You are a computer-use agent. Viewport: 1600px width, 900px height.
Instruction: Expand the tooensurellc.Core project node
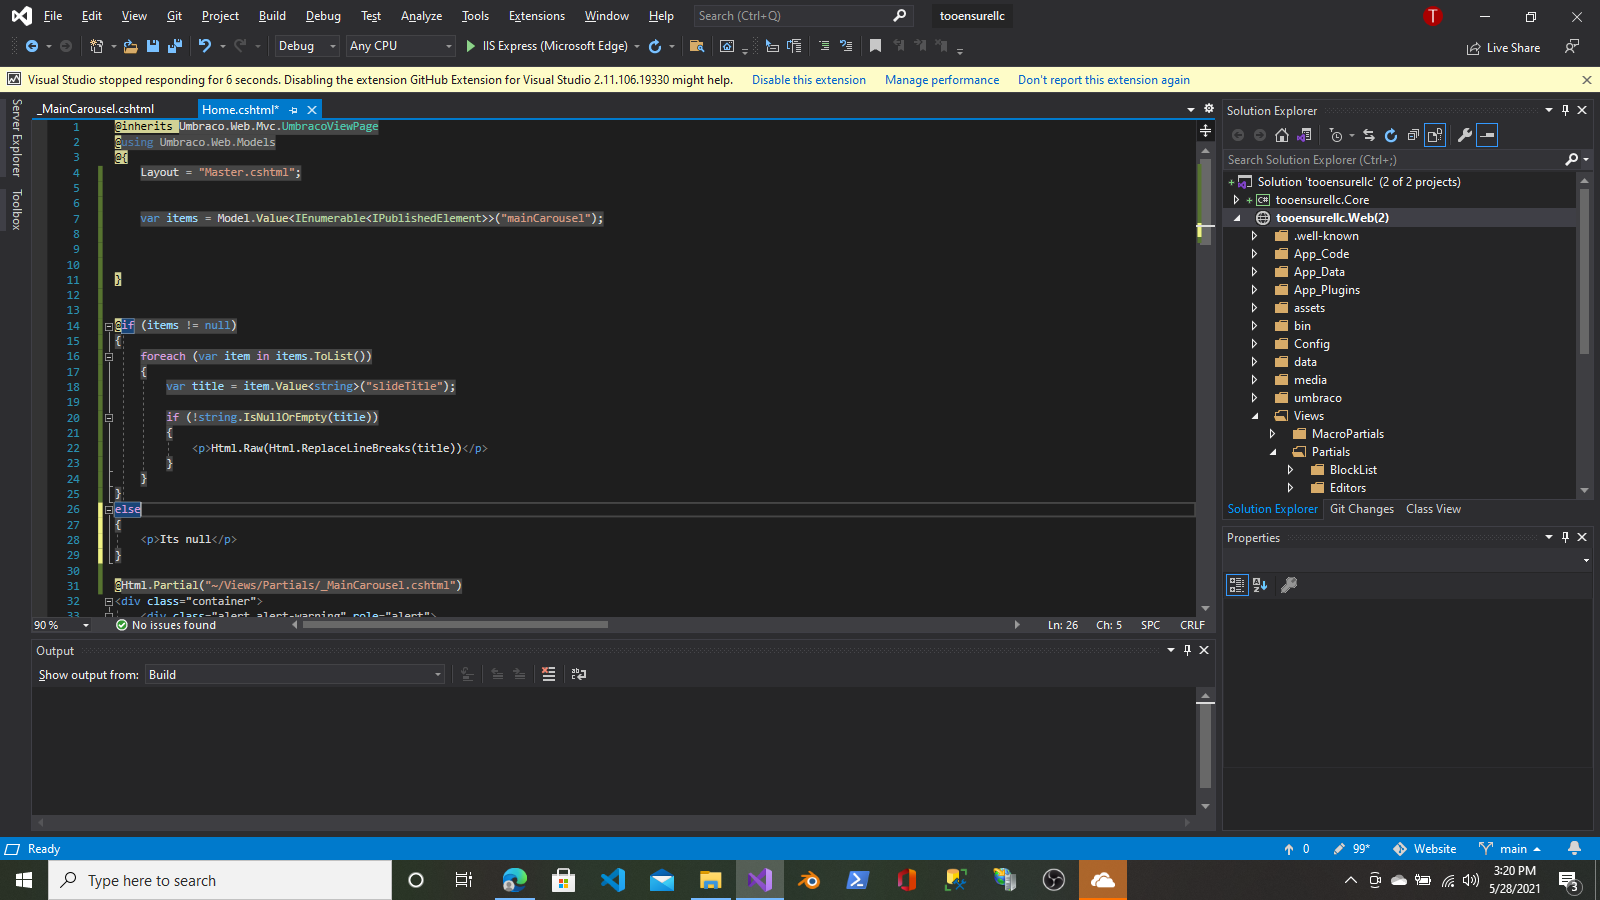1236,200
